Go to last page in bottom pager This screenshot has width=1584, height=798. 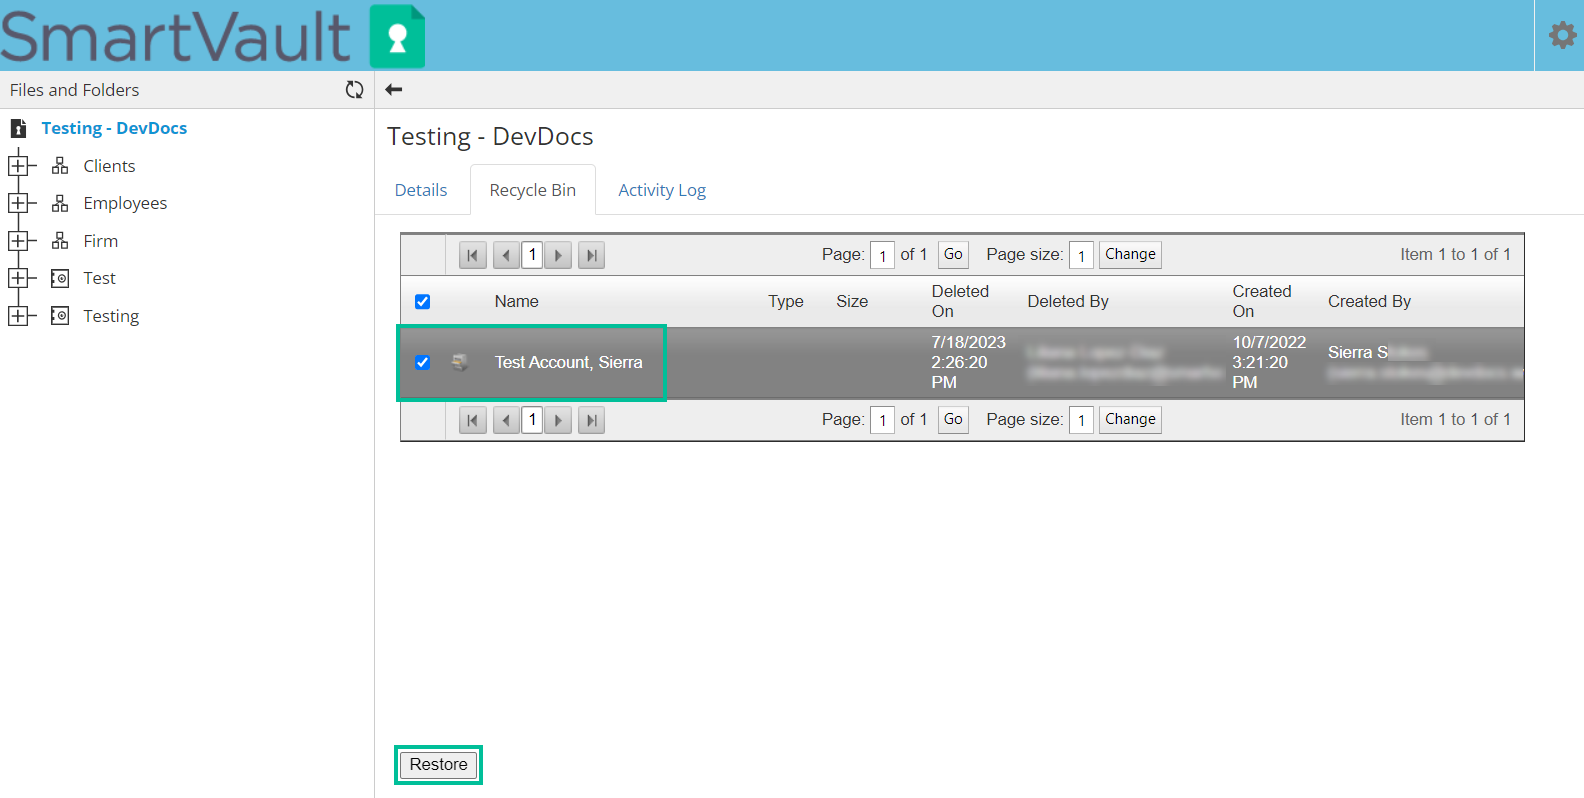(592, 420)
